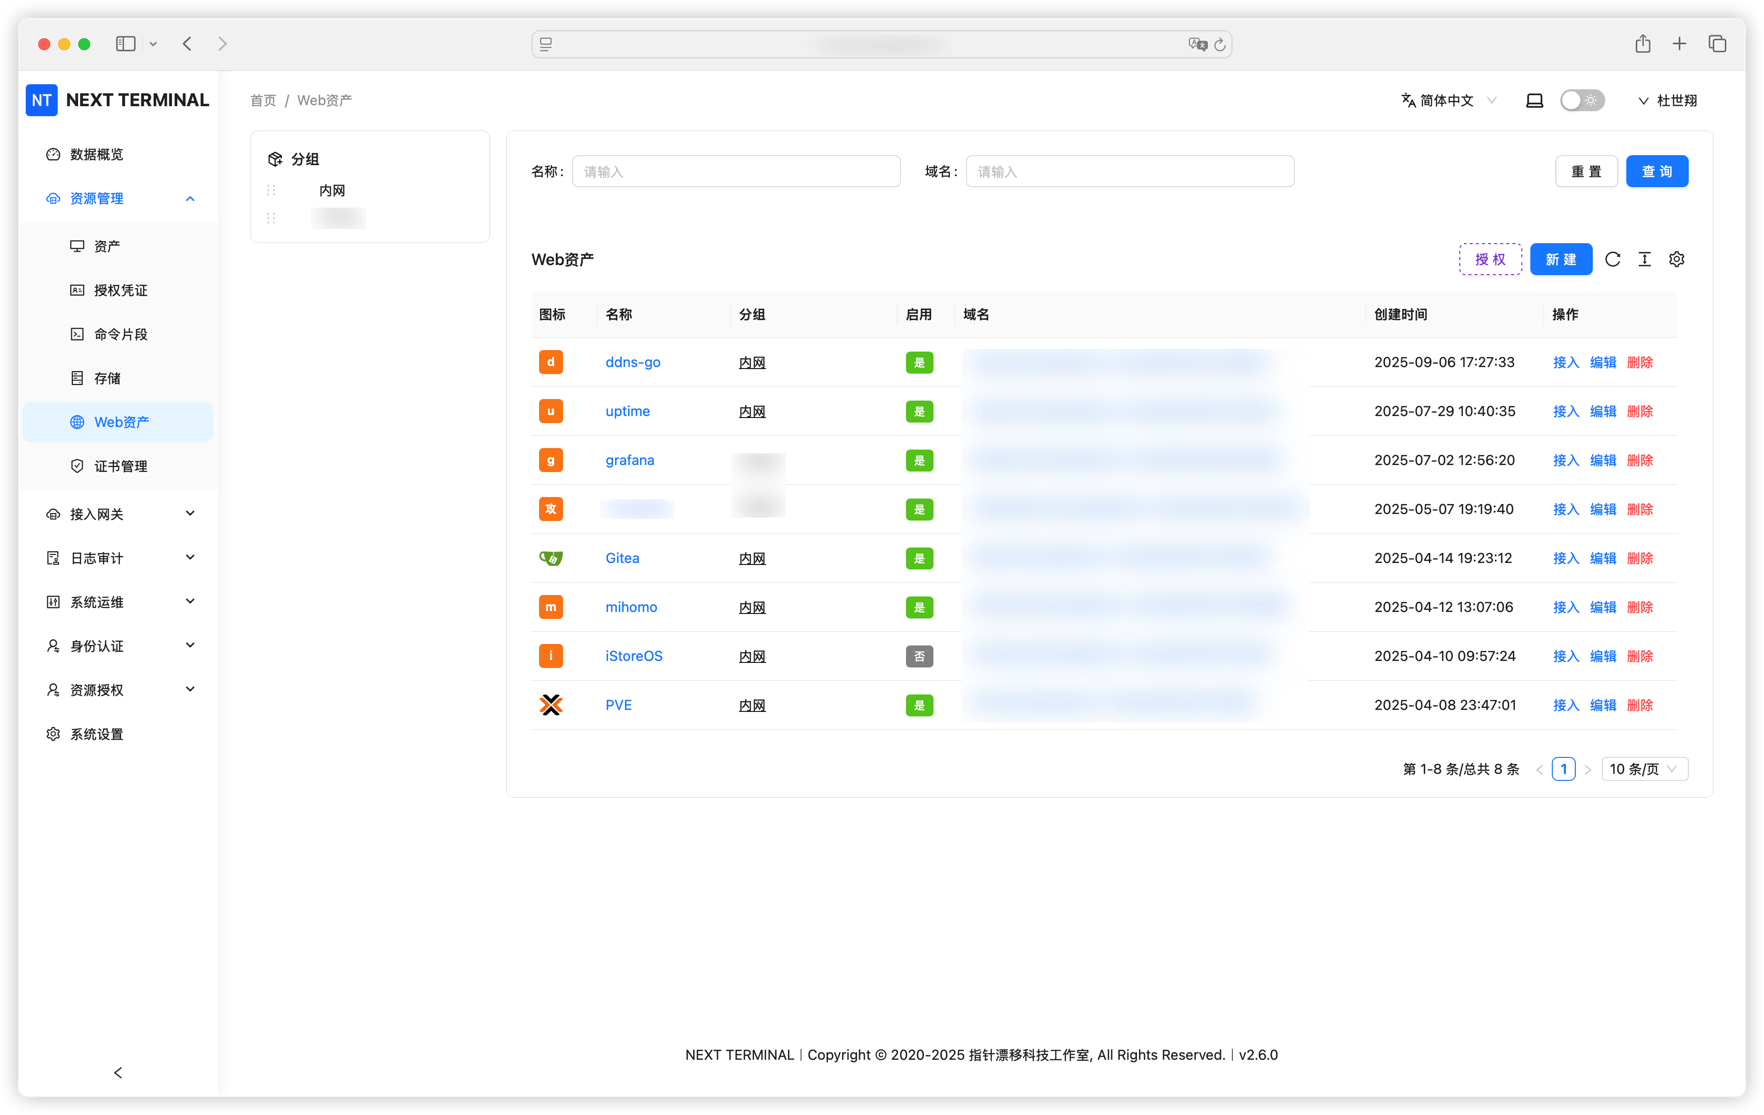Click the disabled badge for iStoreOS
1764x1115 pixels.
pyautogui.click(x=918, y=656)
